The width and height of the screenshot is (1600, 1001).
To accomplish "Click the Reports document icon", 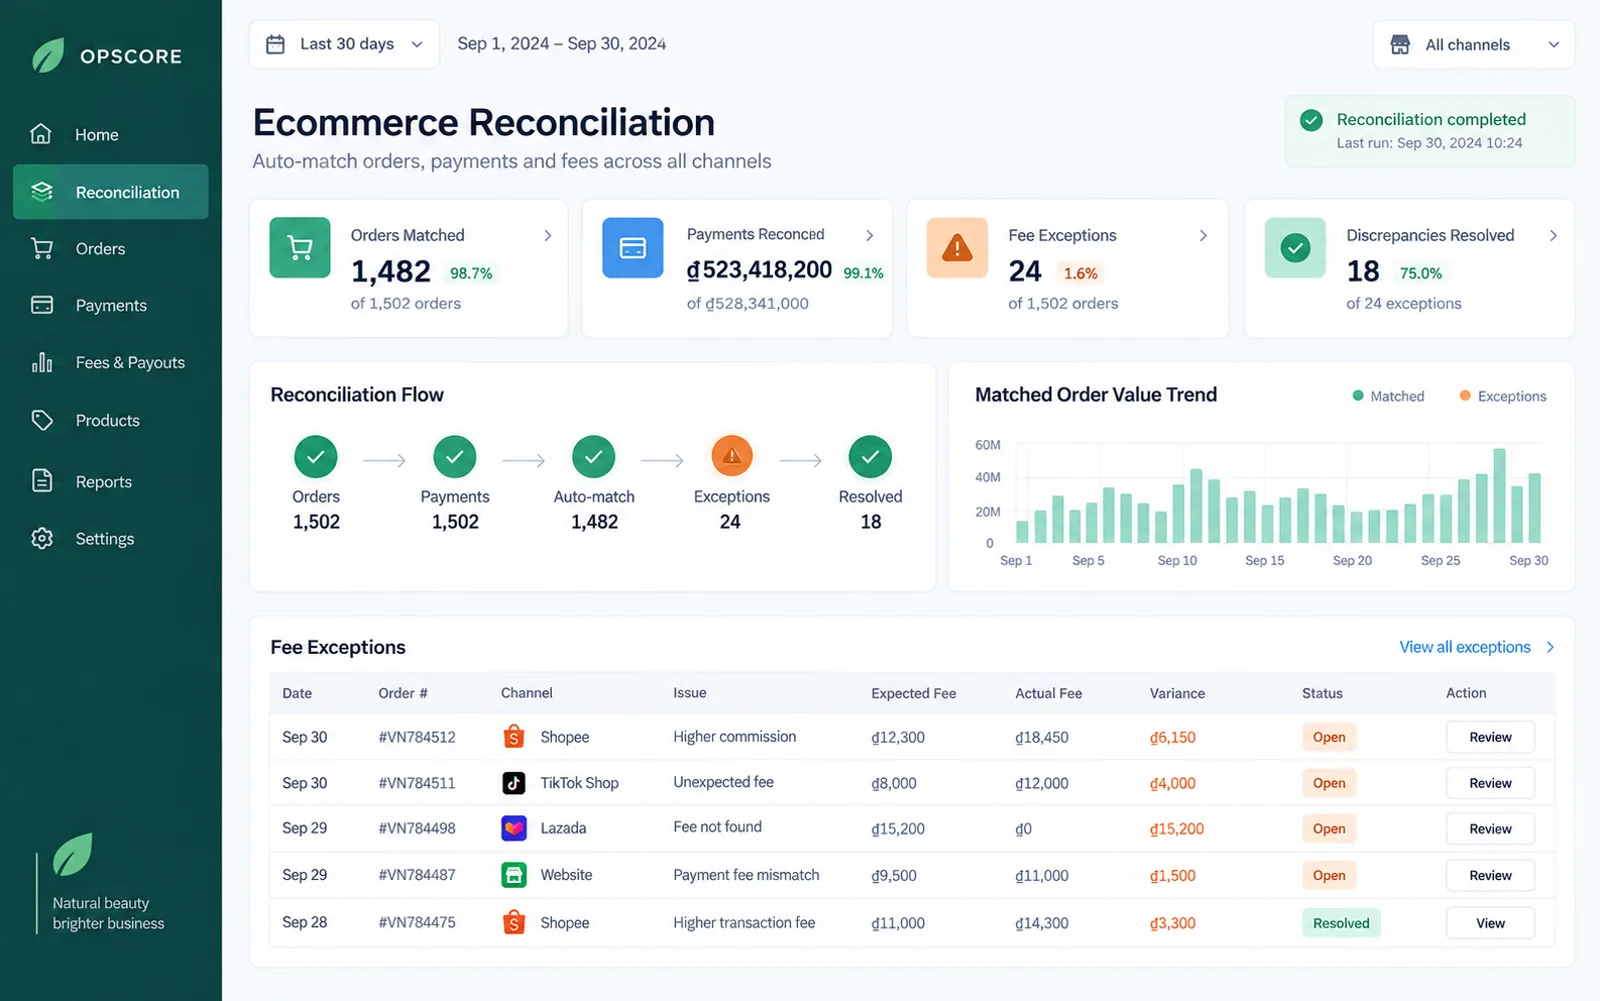I will click(42, 481).
